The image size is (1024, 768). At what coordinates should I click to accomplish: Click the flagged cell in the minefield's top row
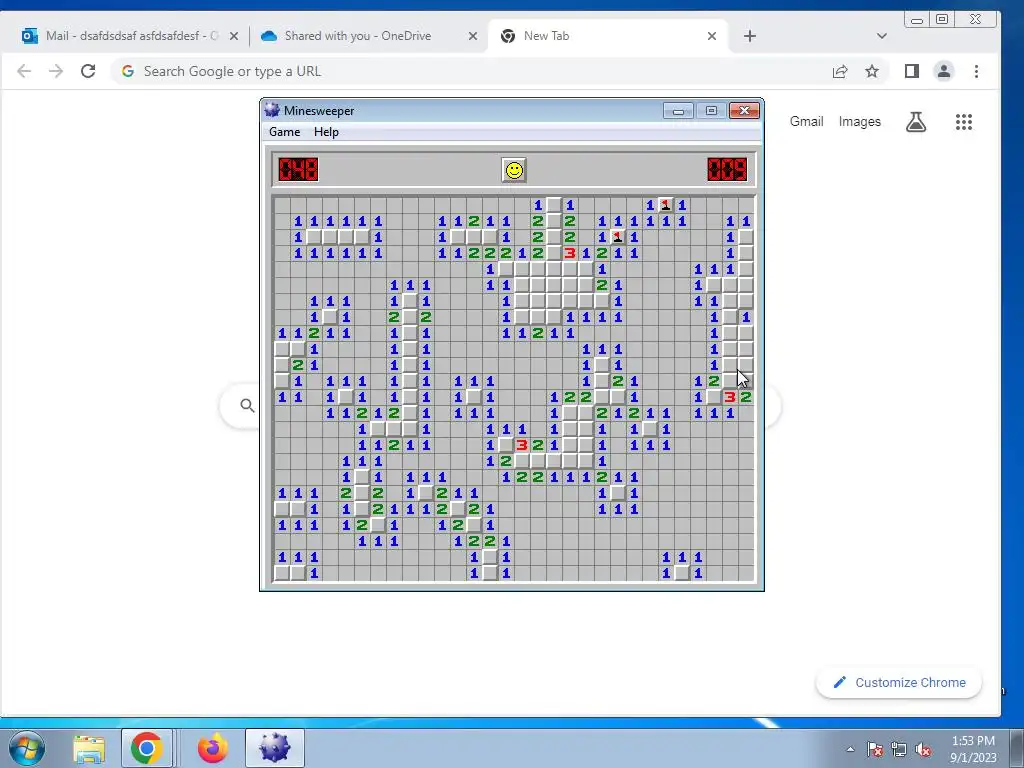665,205
